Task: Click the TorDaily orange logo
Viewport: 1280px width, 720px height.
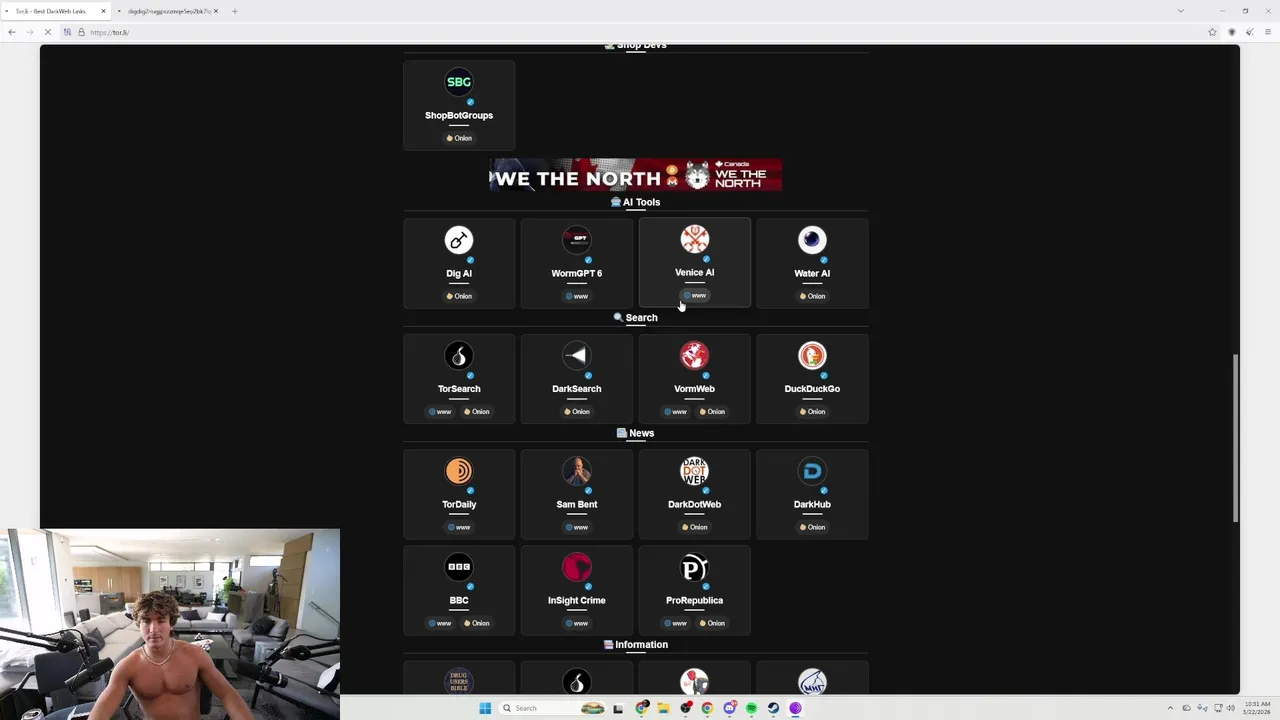Action: click(459, 471)
